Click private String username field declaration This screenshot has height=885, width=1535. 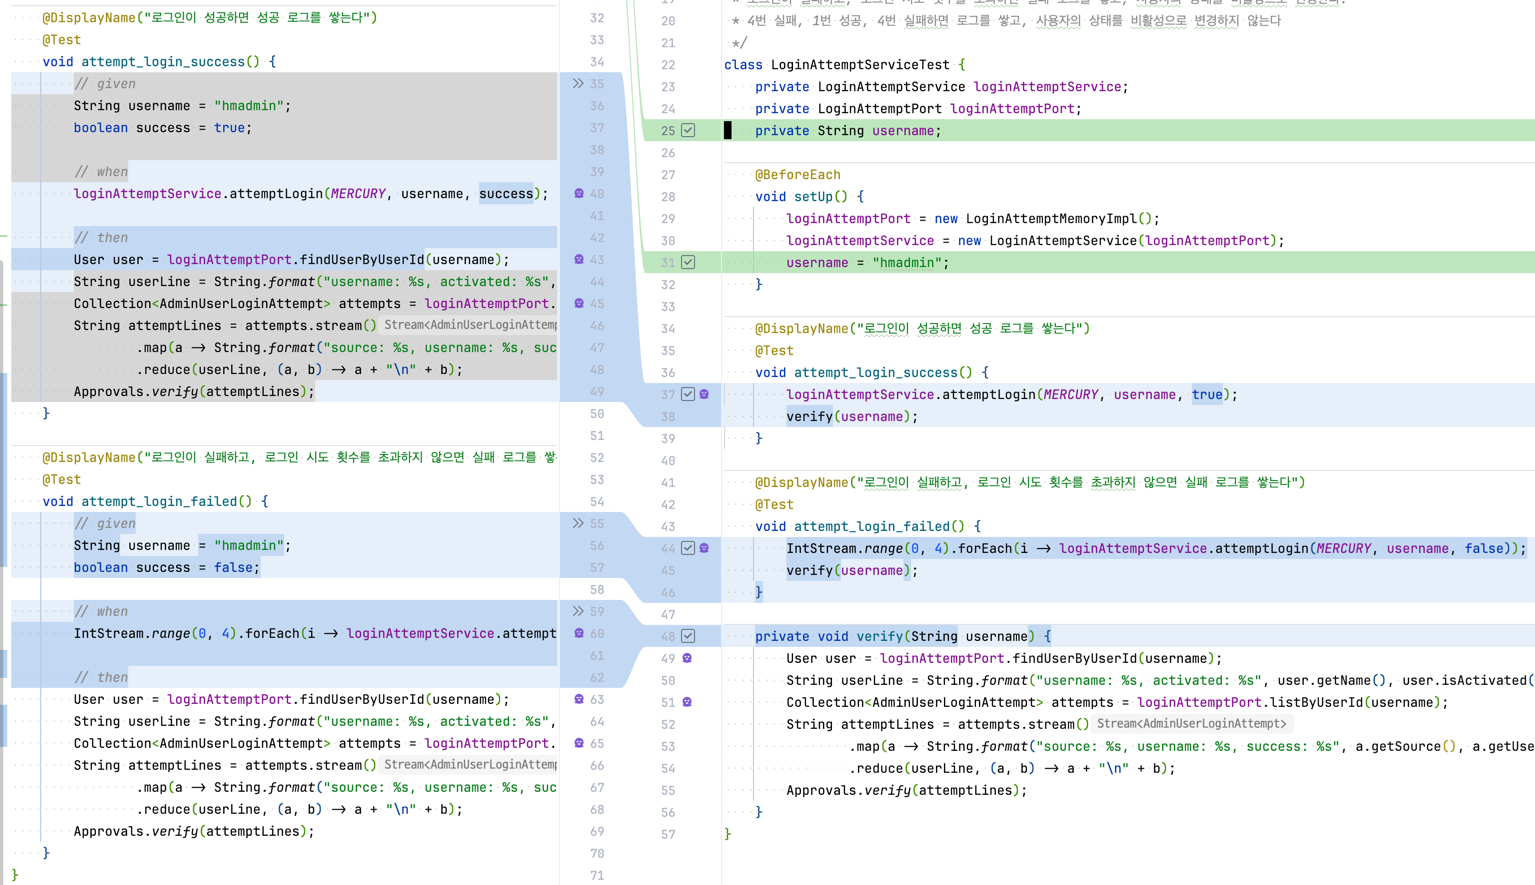848,130
